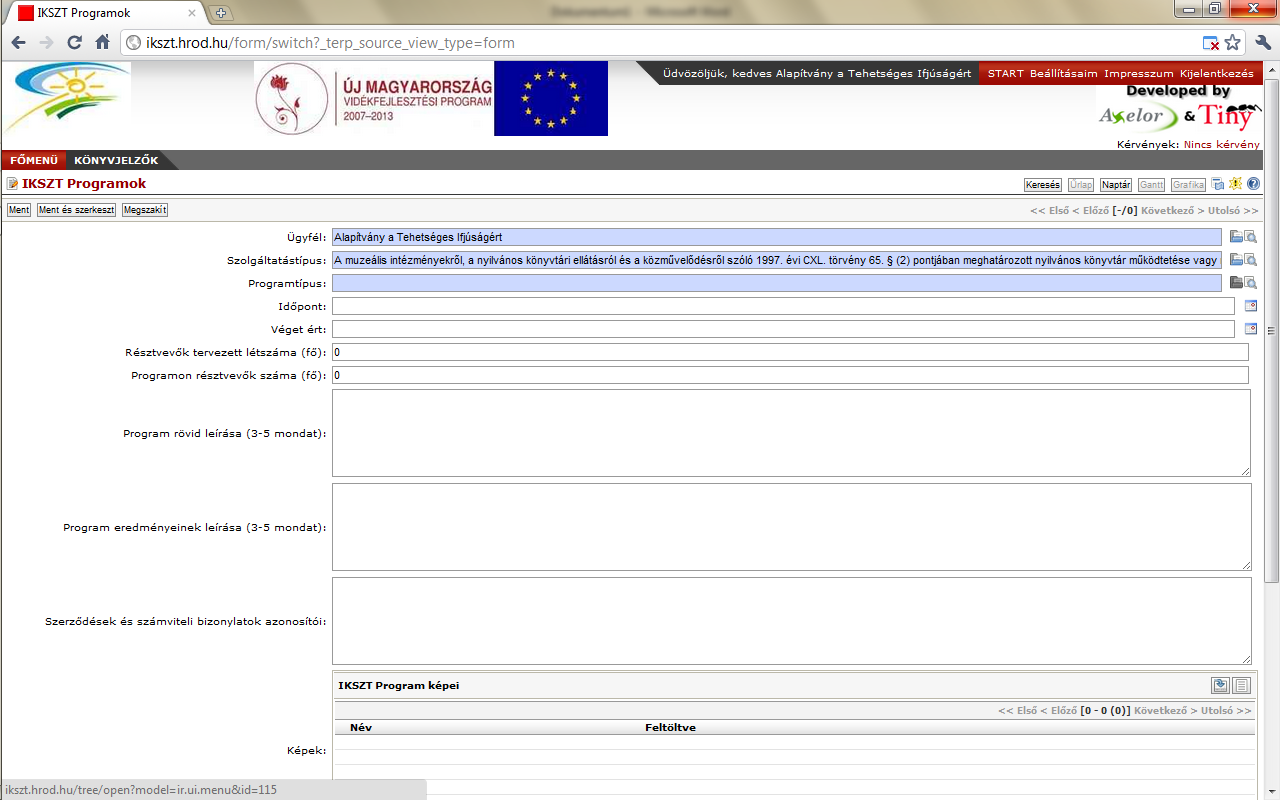1280x800 pixels.
Task: Click the Űrlap view button
Action: coord(1081,185)
